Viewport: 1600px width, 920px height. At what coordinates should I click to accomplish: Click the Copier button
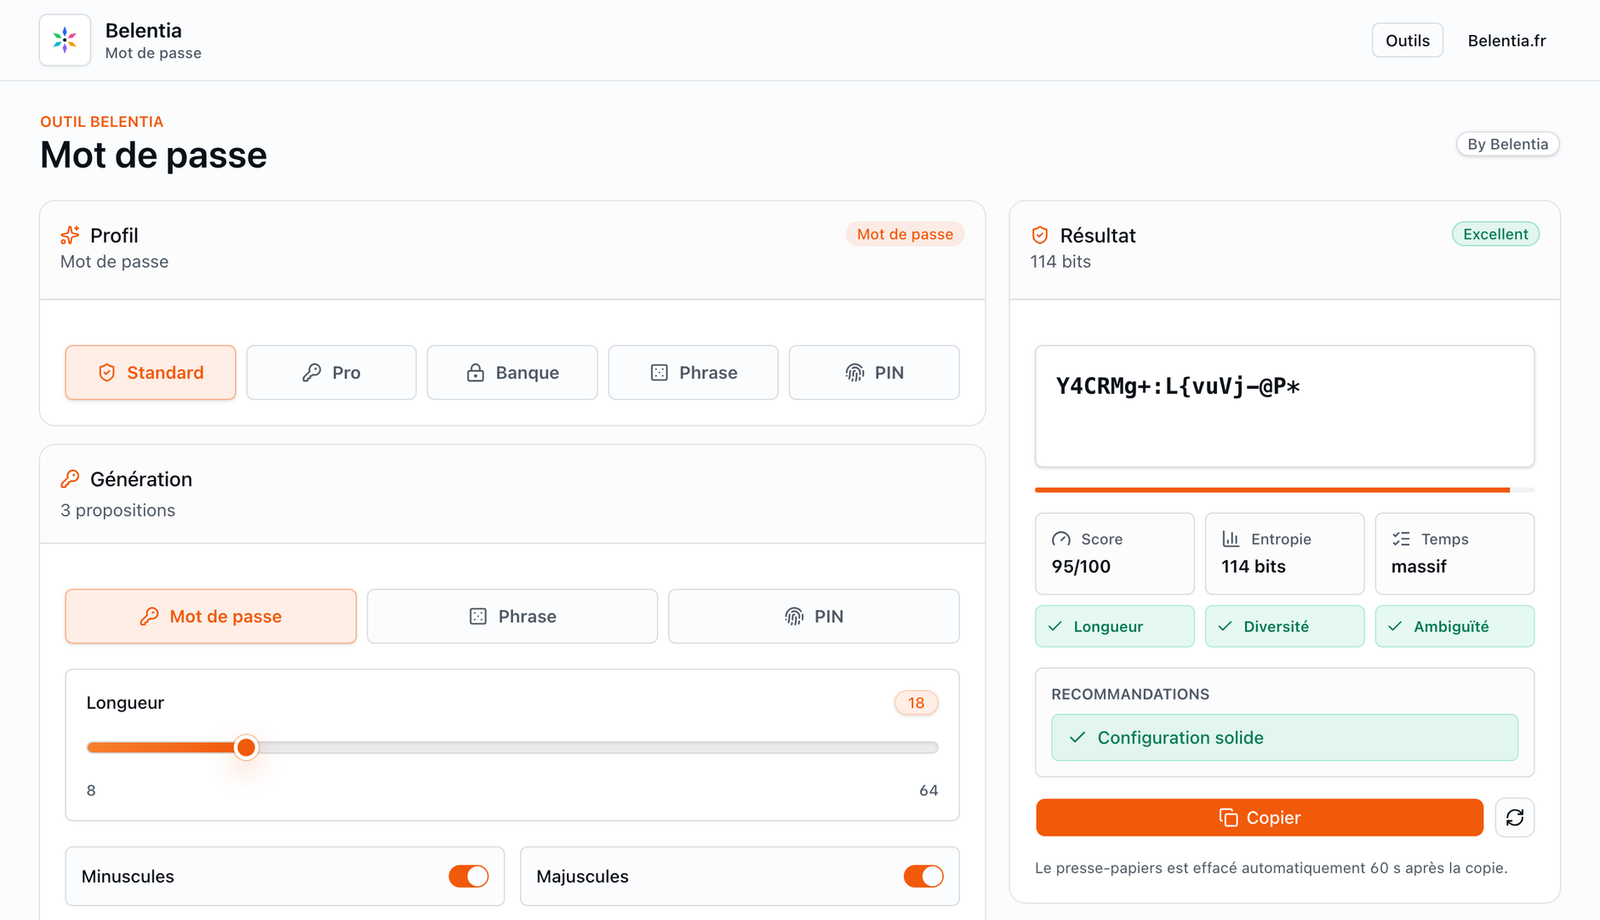(x=1260, y=817)
